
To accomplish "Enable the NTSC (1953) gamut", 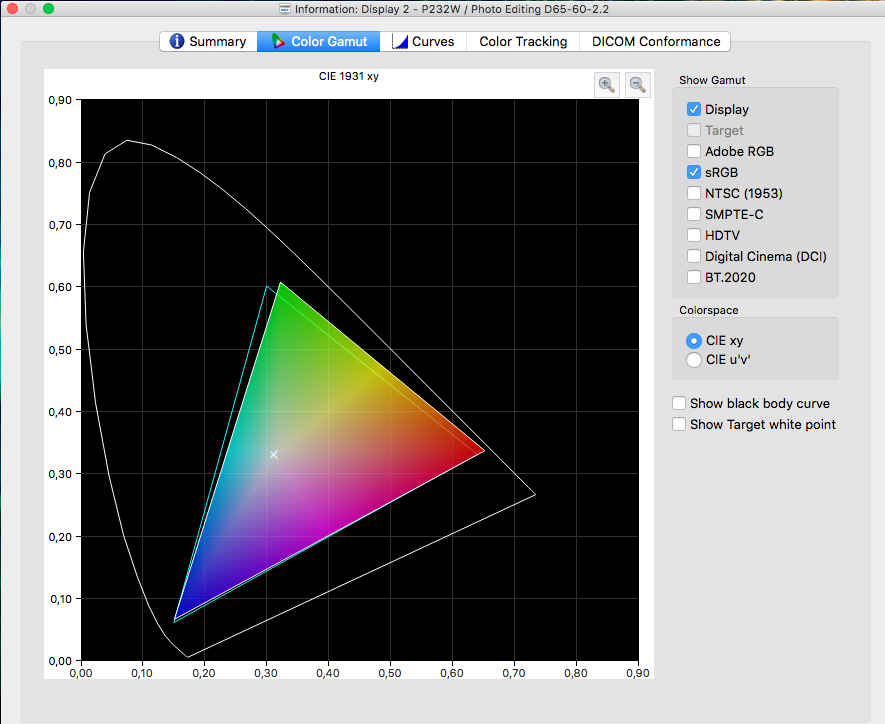I will pyautogui.click(x=694, y=193).
